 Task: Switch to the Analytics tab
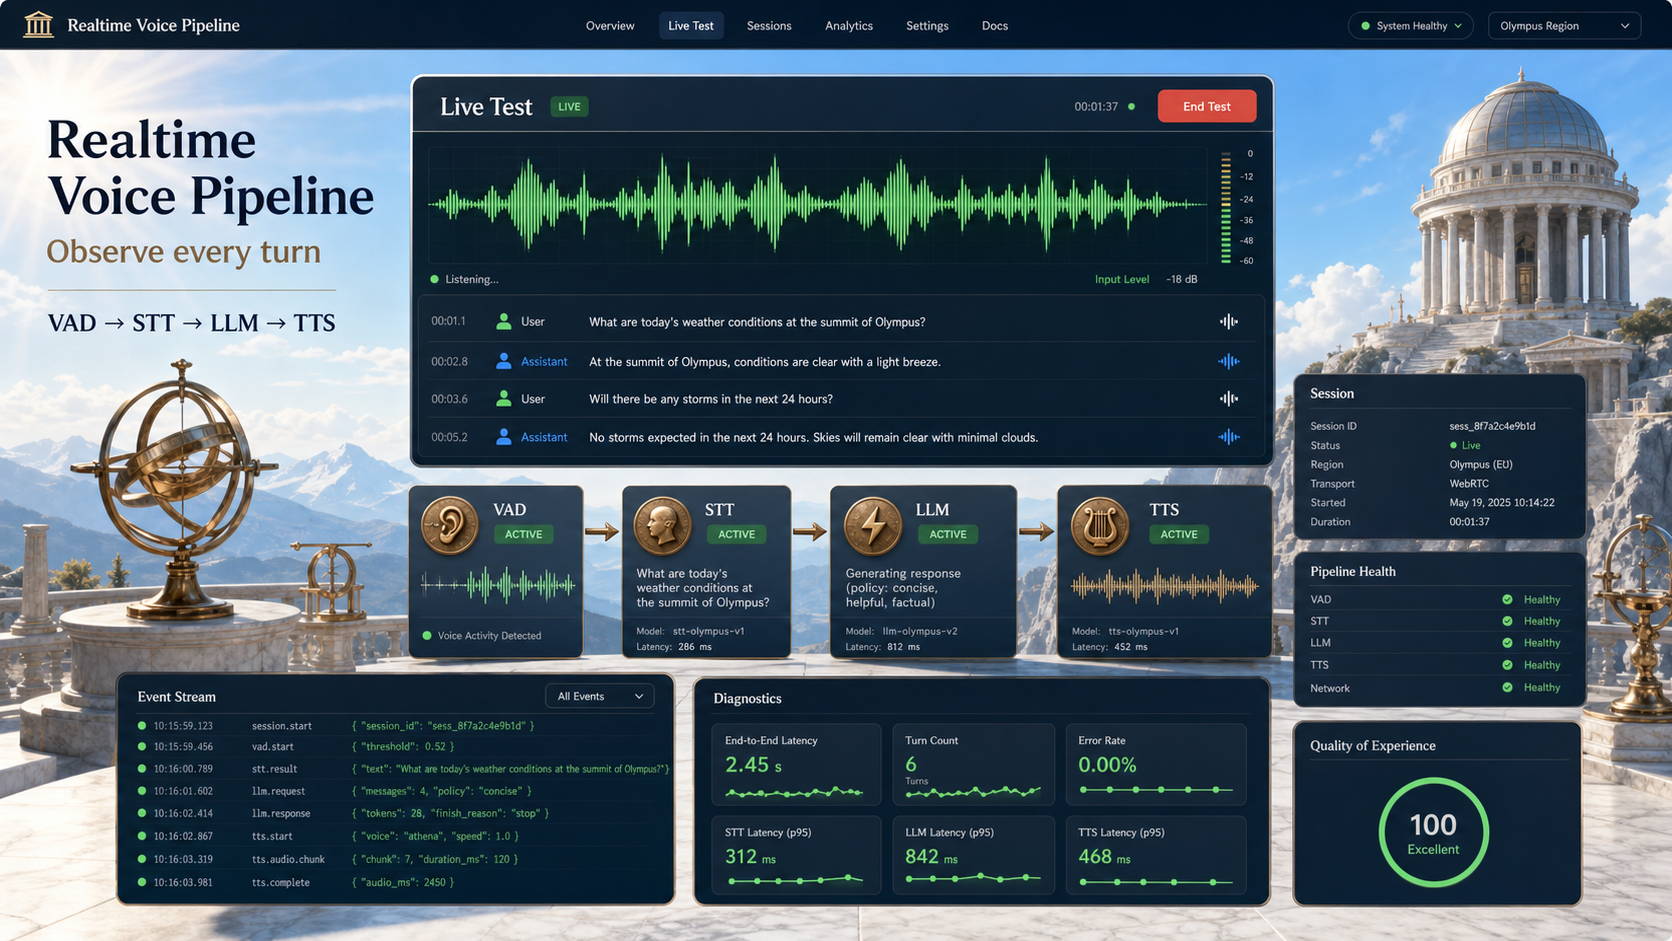pyautogui.click(x=849, y=26)
